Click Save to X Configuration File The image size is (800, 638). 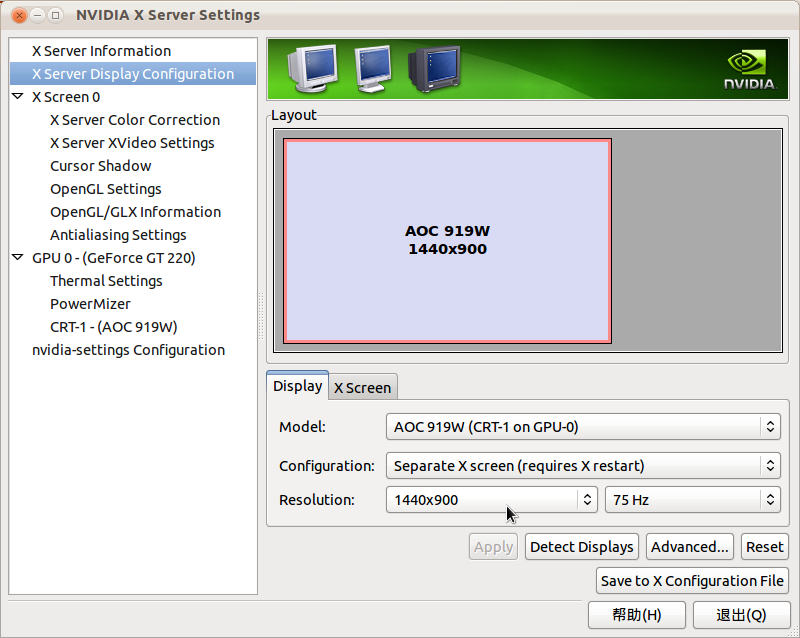click(x=692, y=581)
